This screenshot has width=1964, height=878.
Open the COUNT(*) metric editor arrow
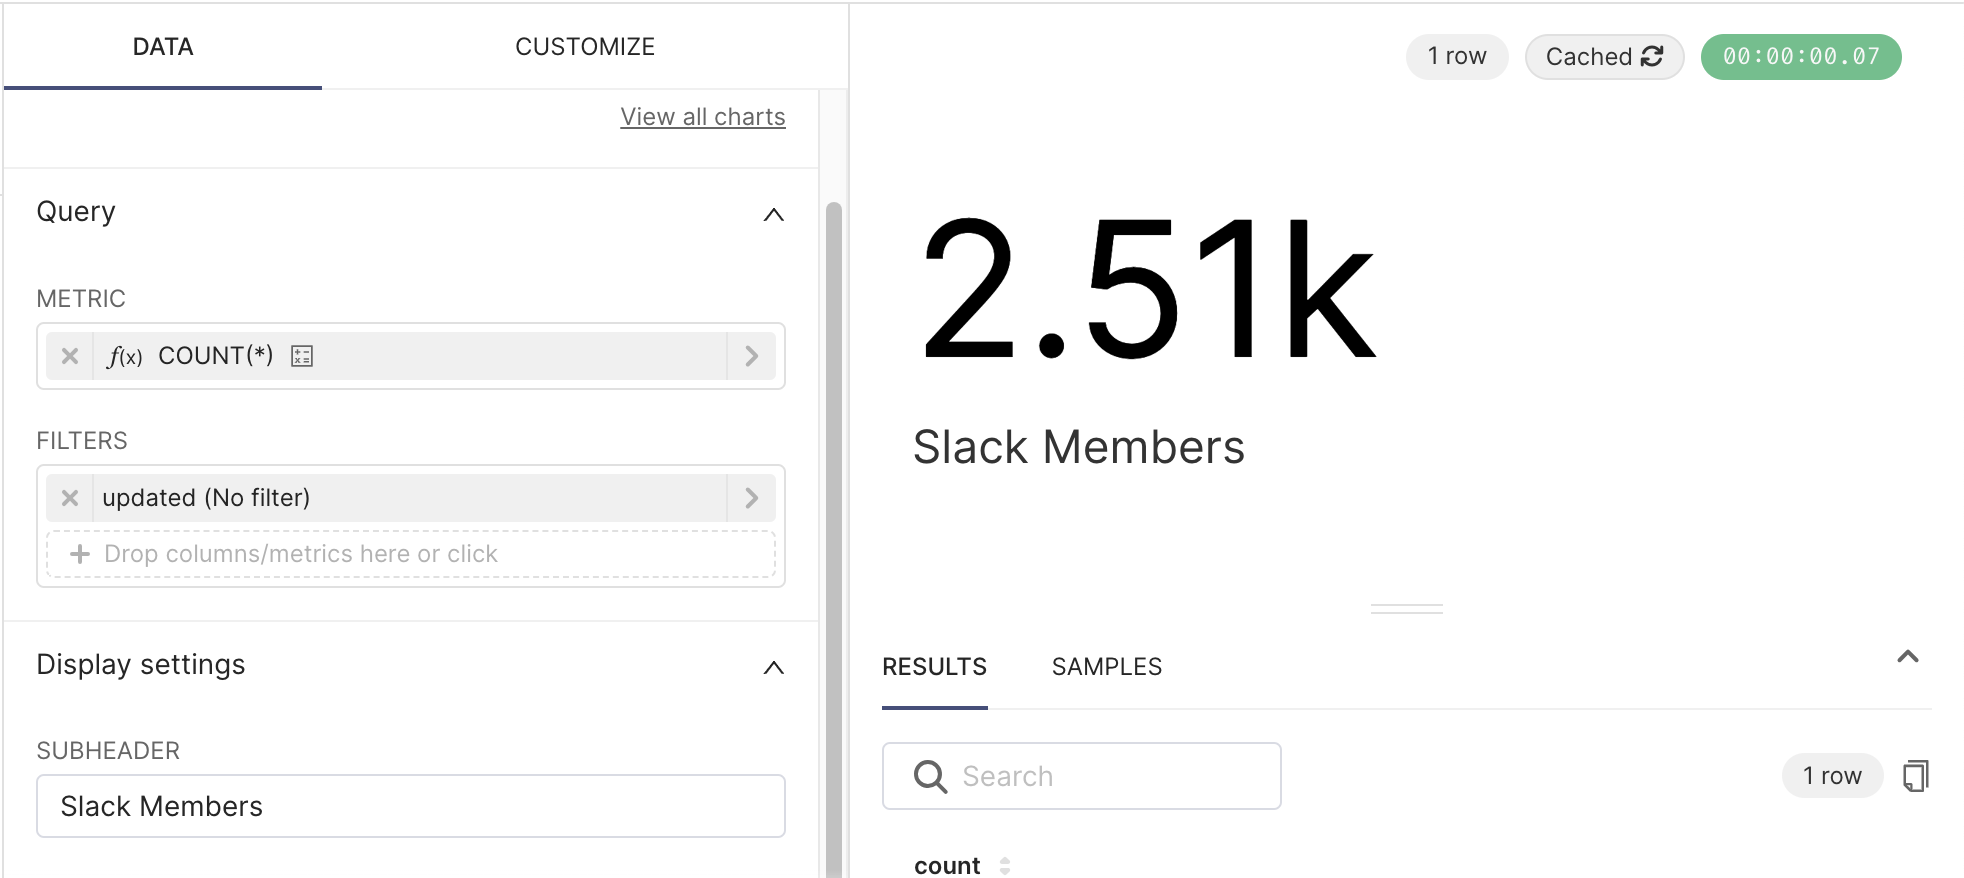[751, 356]
